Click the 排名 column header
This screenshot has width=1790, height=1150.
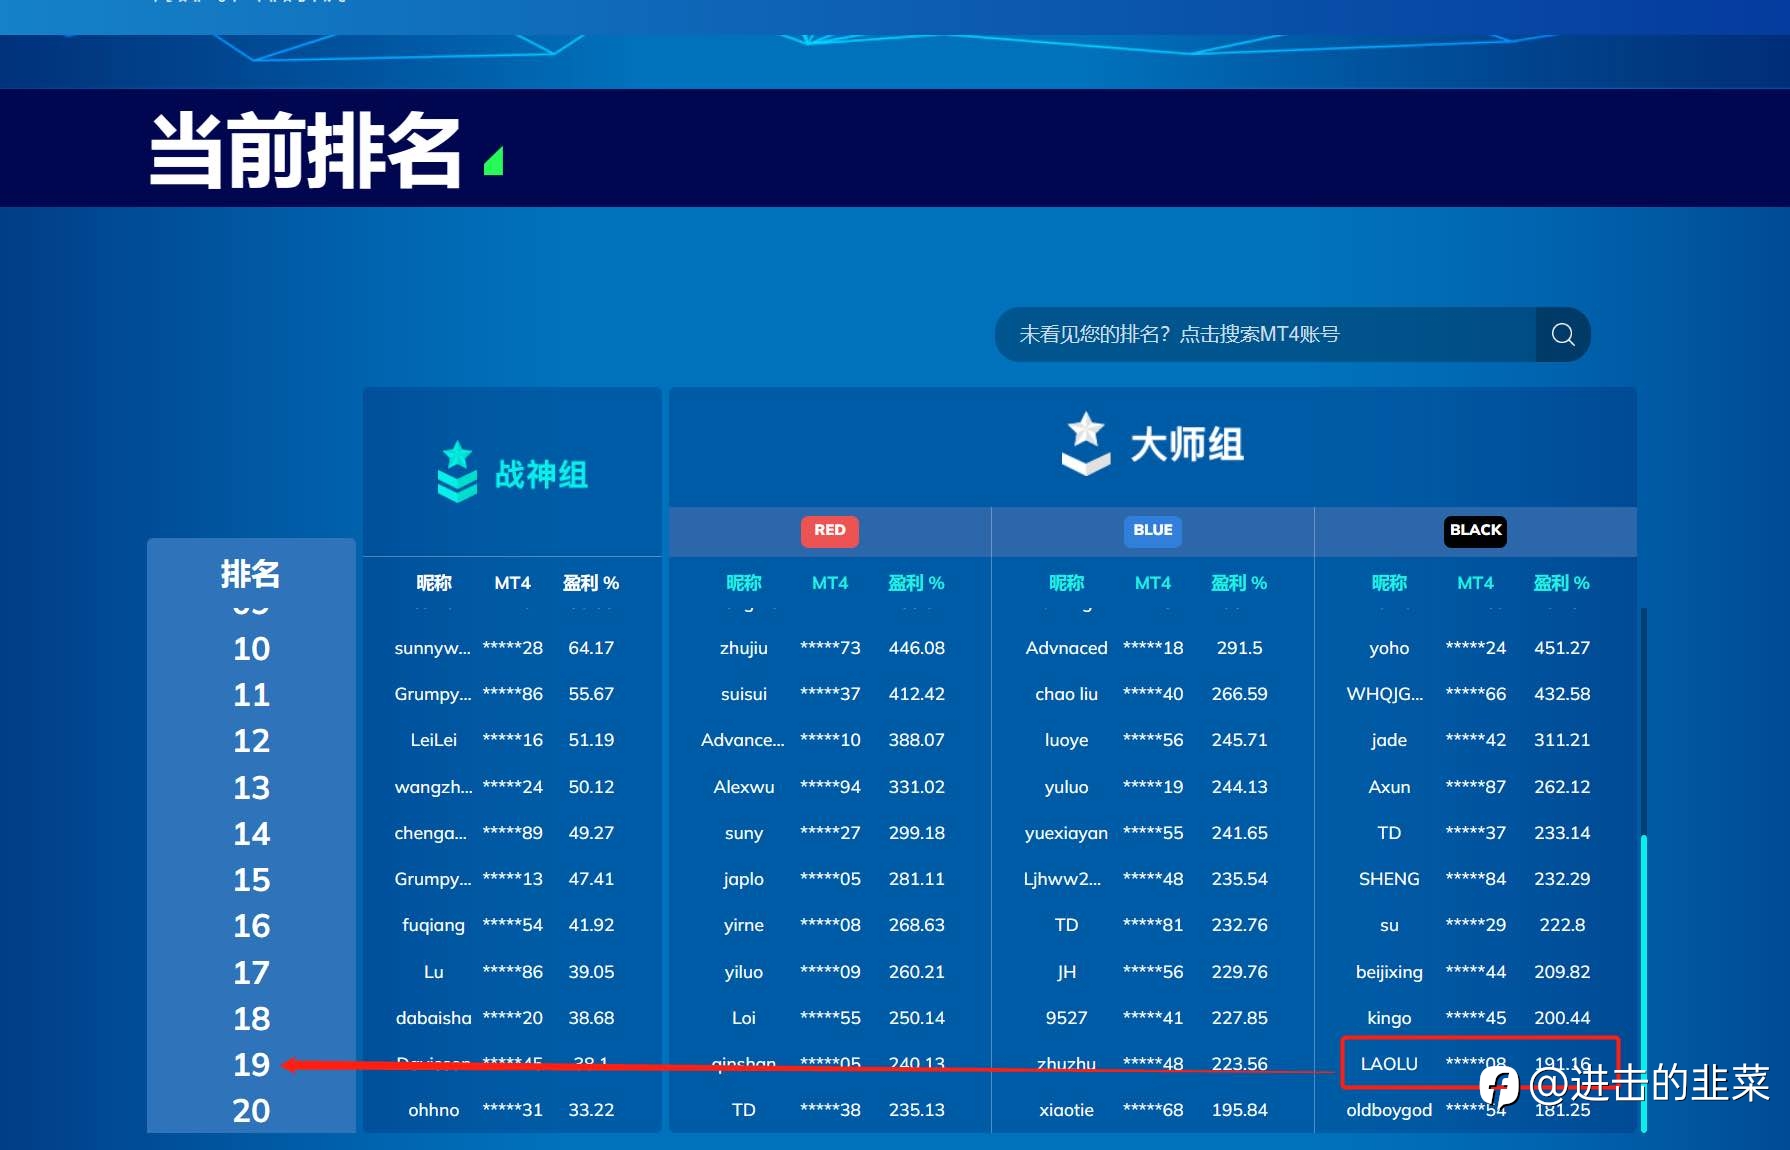250,574
